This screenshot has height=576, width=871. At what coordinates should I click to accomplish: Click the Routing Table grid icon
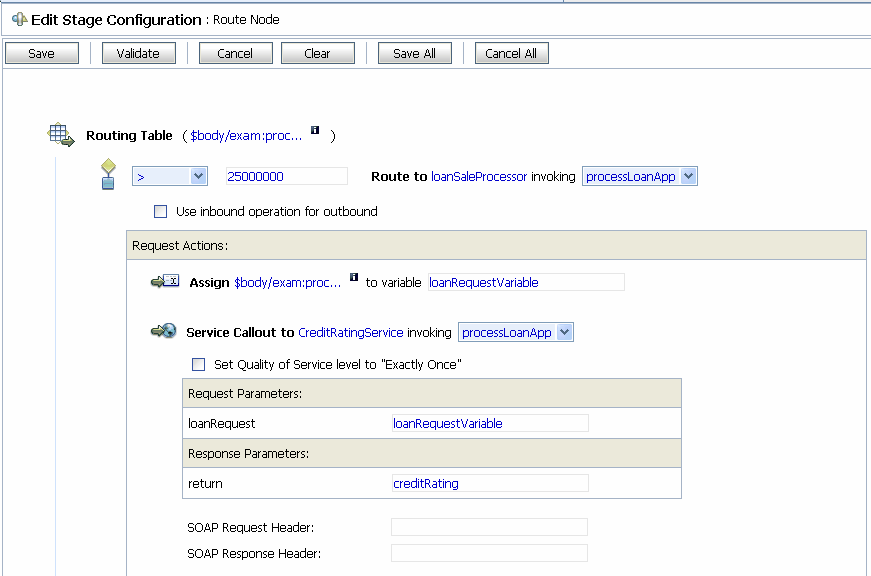pyautogui.click(x=61, y=135)
